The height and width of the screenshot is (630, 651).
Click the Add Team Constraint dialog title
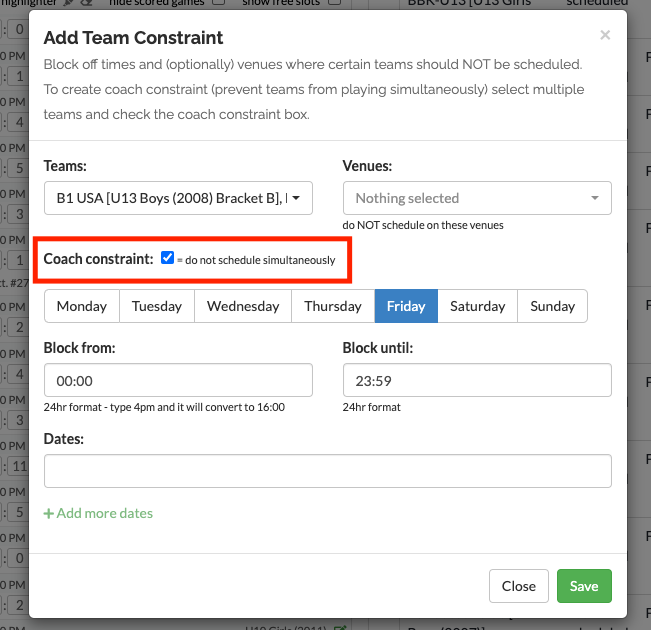click(x=134, y=38)
